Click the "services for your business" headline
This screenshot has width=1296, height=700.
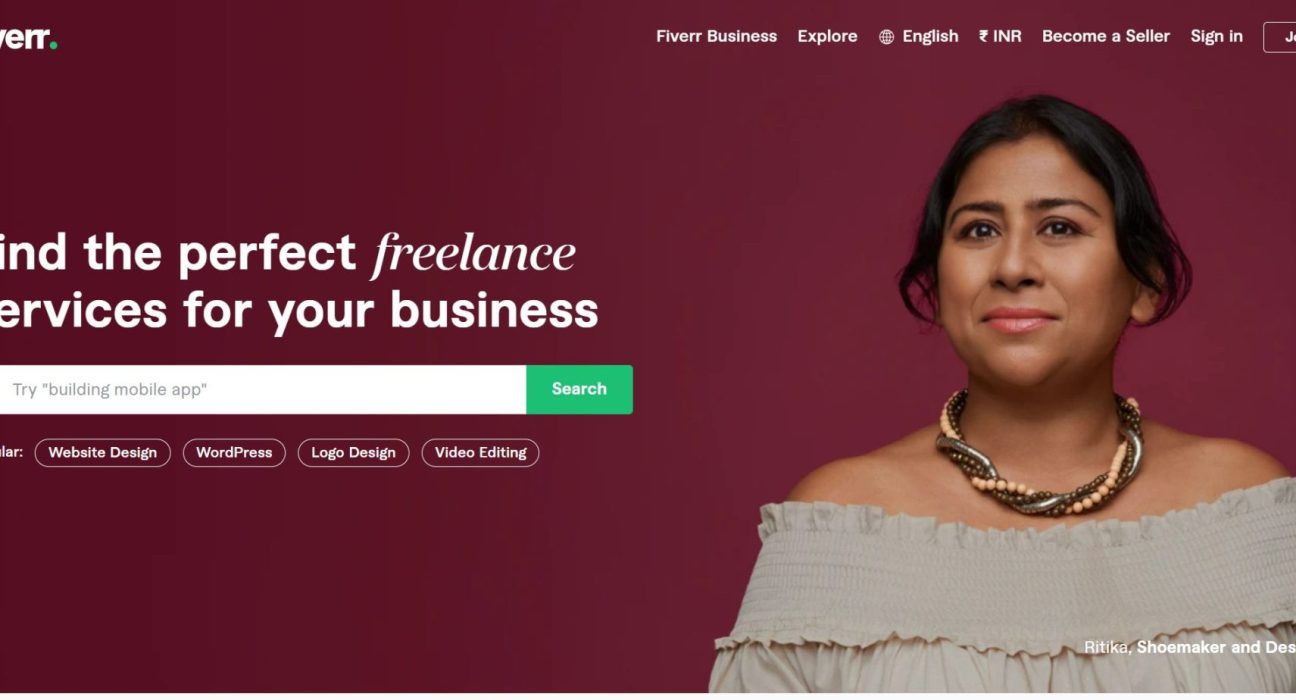click(298, 309)
